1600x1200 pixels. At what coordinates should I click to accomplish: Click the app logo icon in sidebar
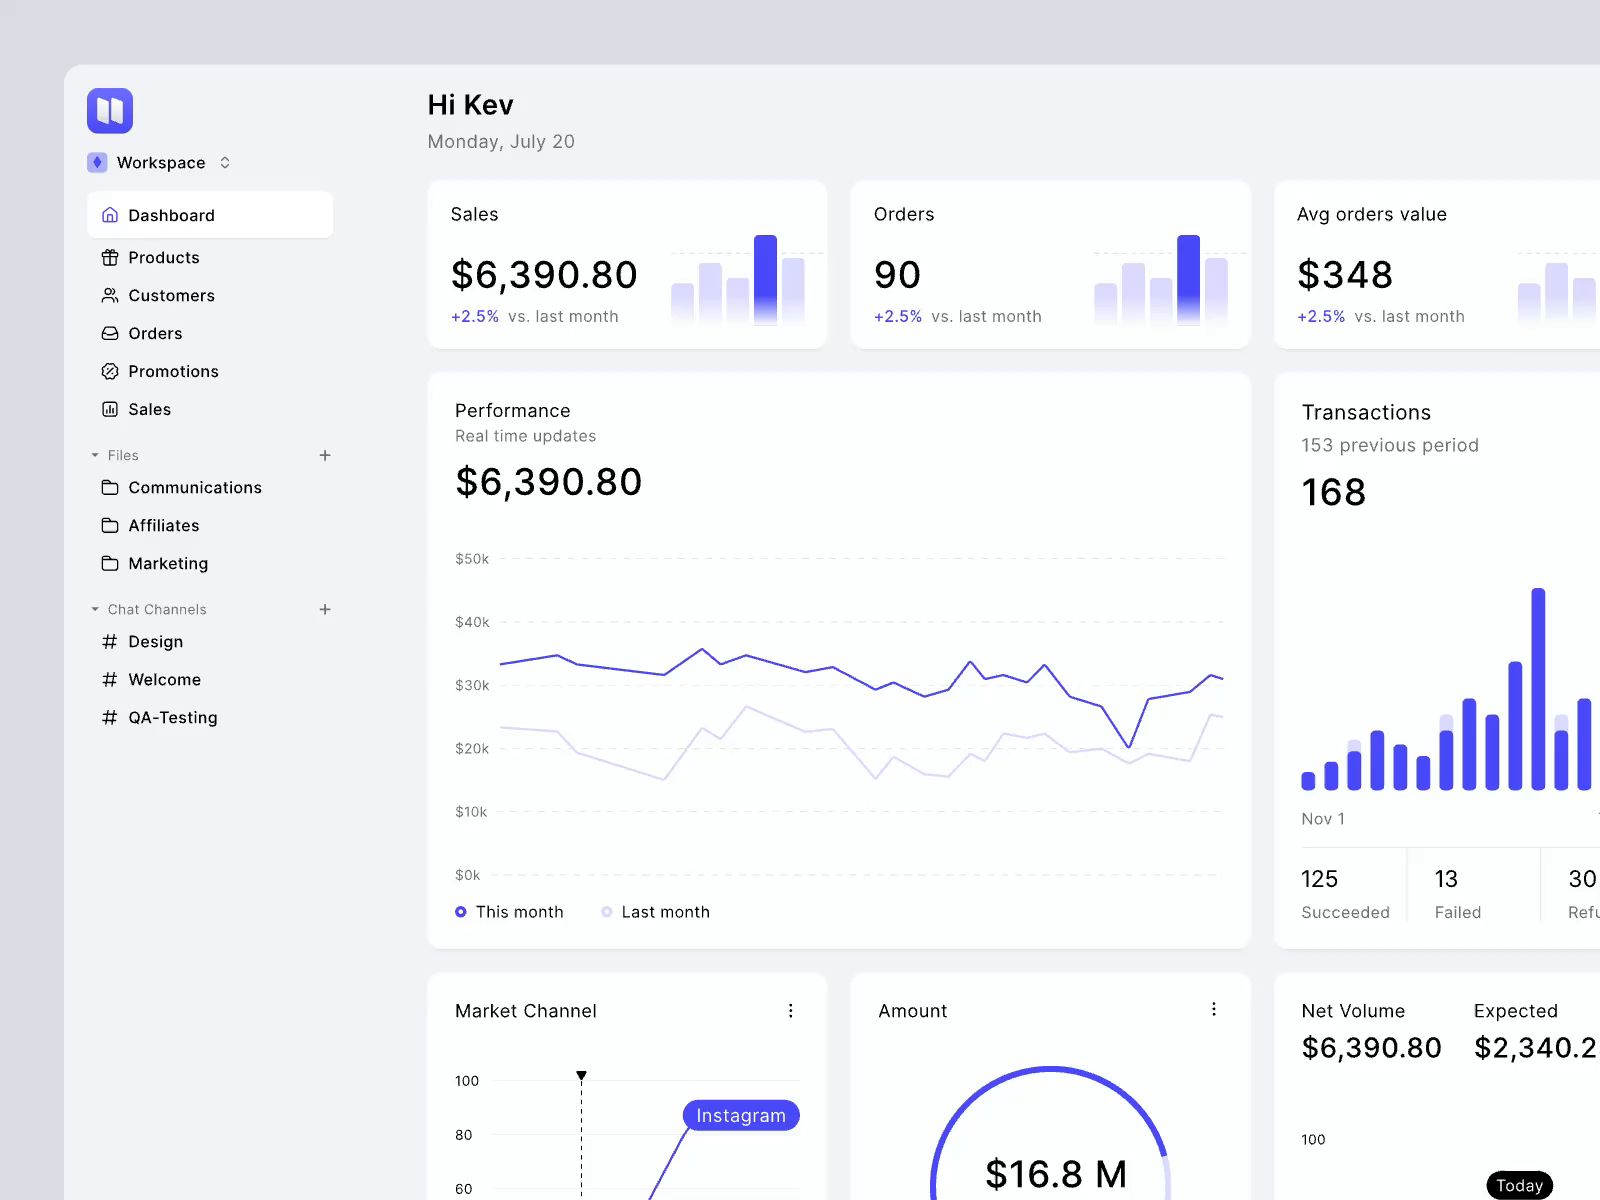pos(110,111)
